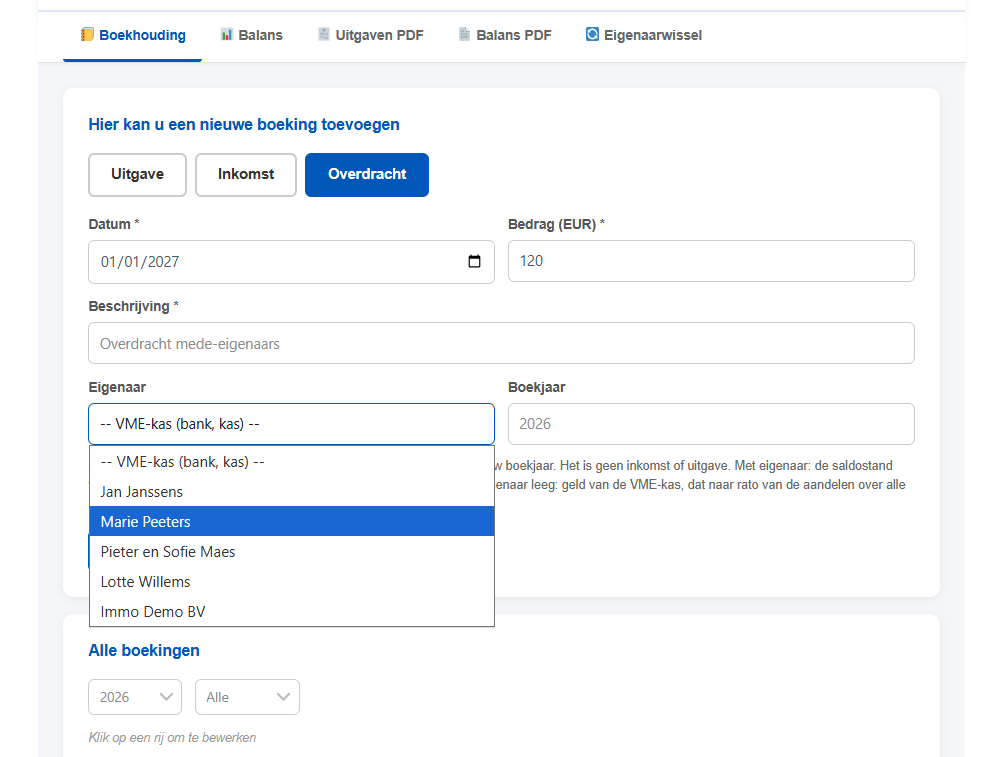
Task: Select the Uitgave booking type
Action: (137, 175)
